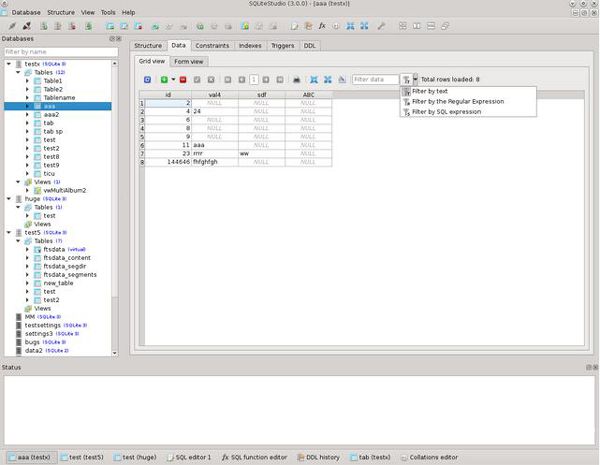Collapse Tables group under testx
Screen dimensions: 600x465
pos(18,72)
